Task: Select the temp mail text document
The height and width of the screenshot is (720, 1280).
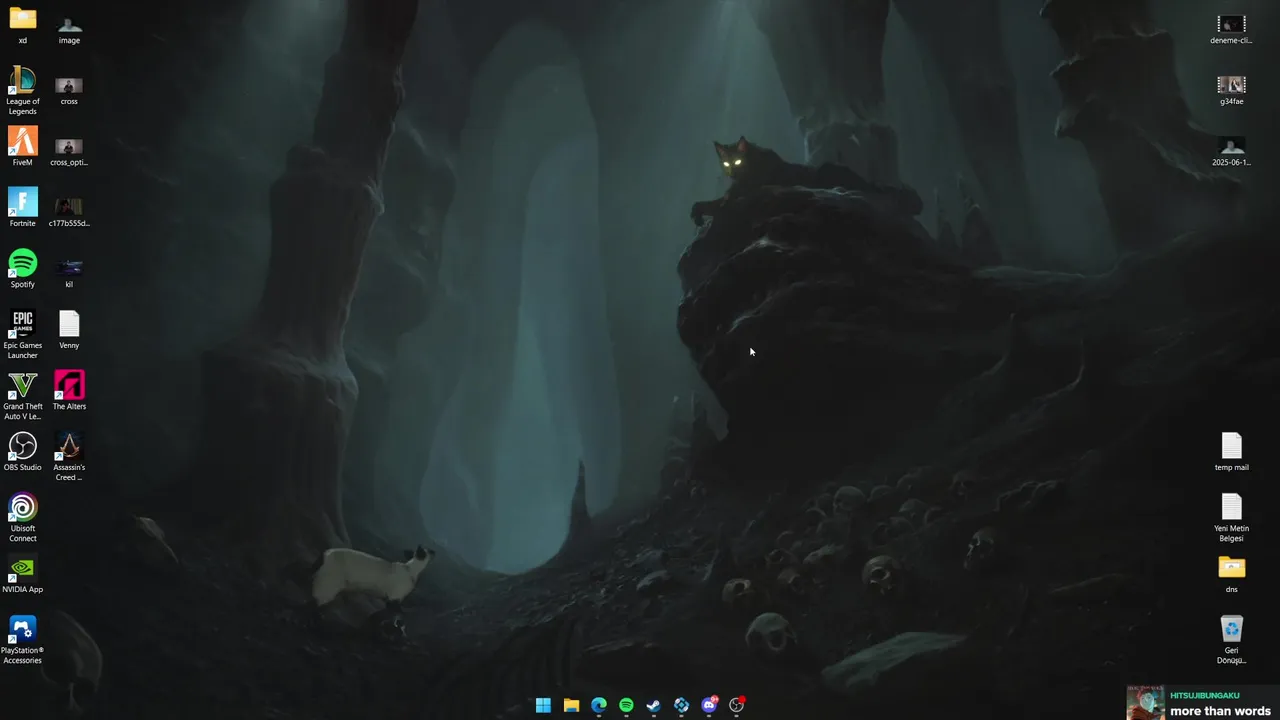Action: 1231,452
